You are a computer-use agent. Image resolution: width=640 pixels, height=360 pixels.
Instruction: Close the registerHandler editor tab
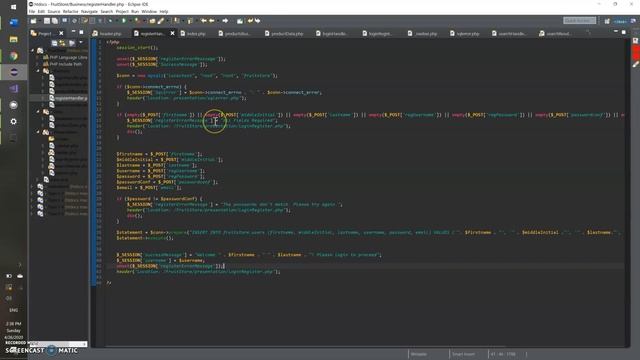[x=172, y=33]
